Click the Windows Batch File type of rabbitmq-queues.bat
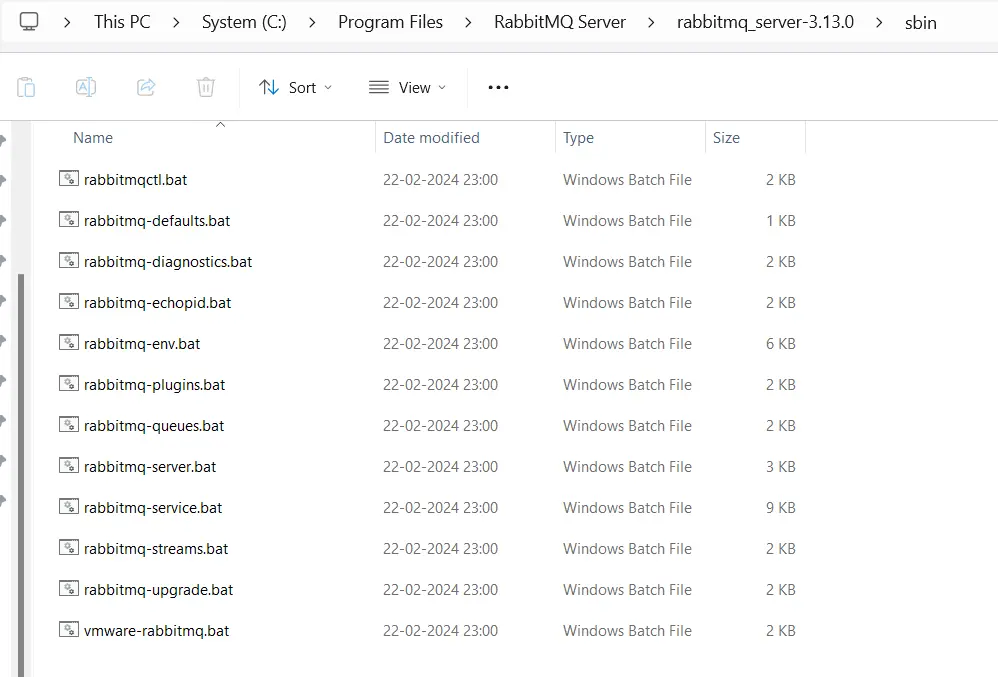 (627, 426)
